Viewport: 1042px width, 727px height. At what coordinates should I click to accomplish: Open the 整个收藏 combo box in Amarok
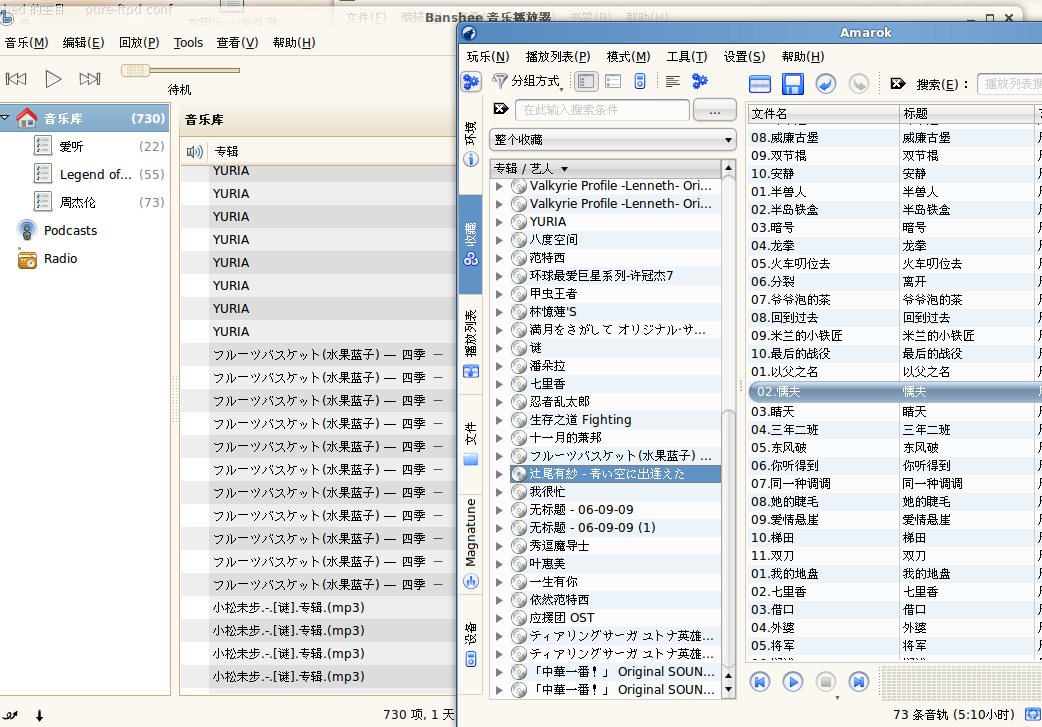point(613,140)
